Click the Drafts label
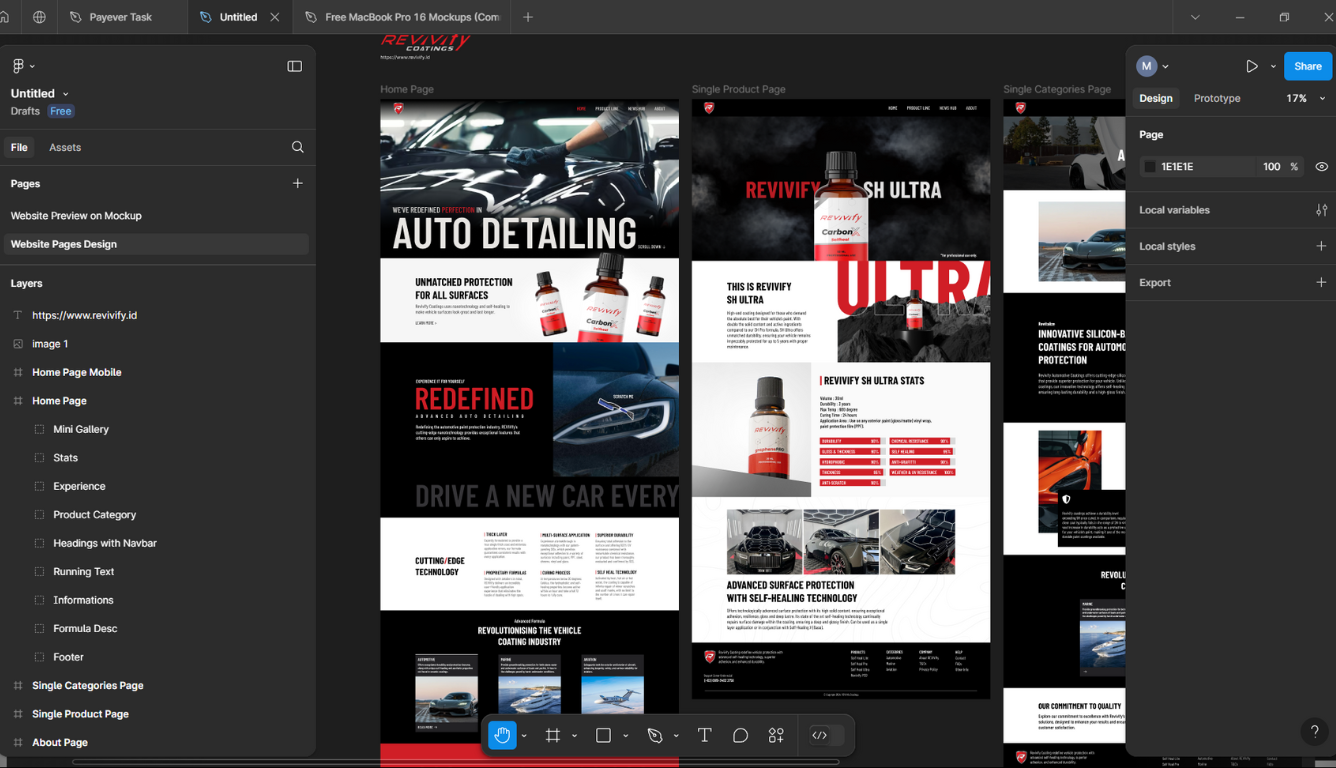1336x768 pixels. (x=25, y=111)
